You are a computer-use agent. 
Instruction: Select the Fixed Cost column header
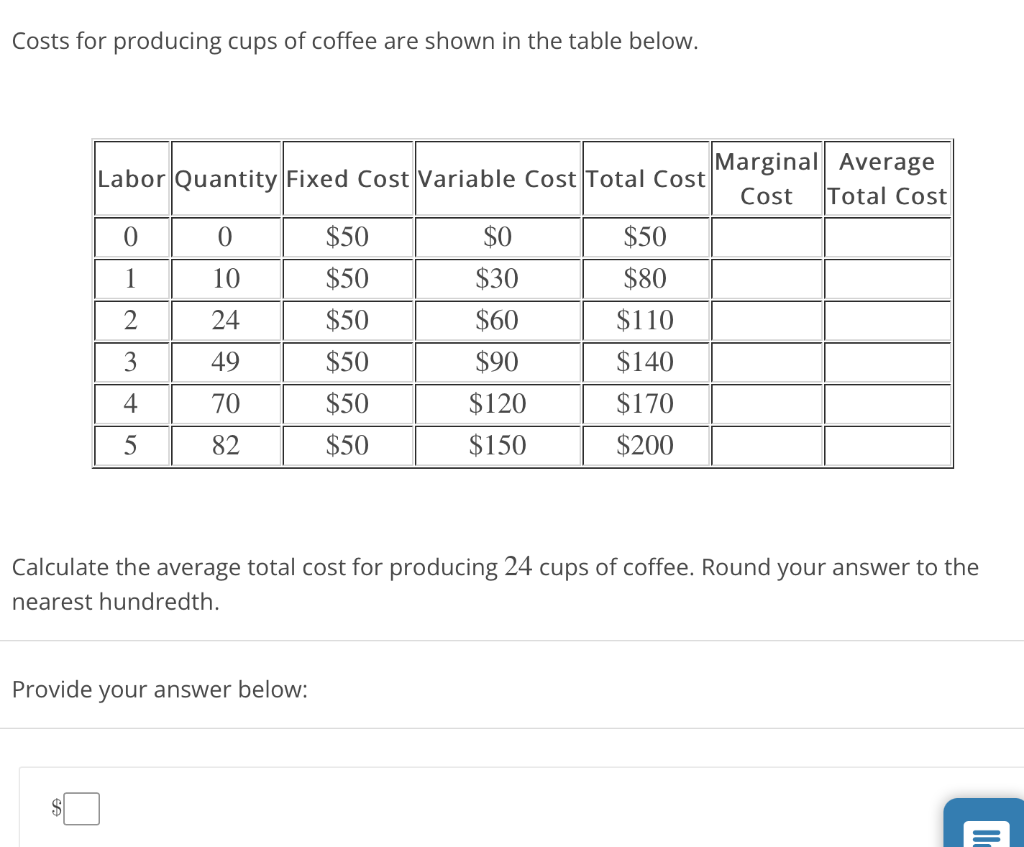pyautogui.click(x=348, y=179)
